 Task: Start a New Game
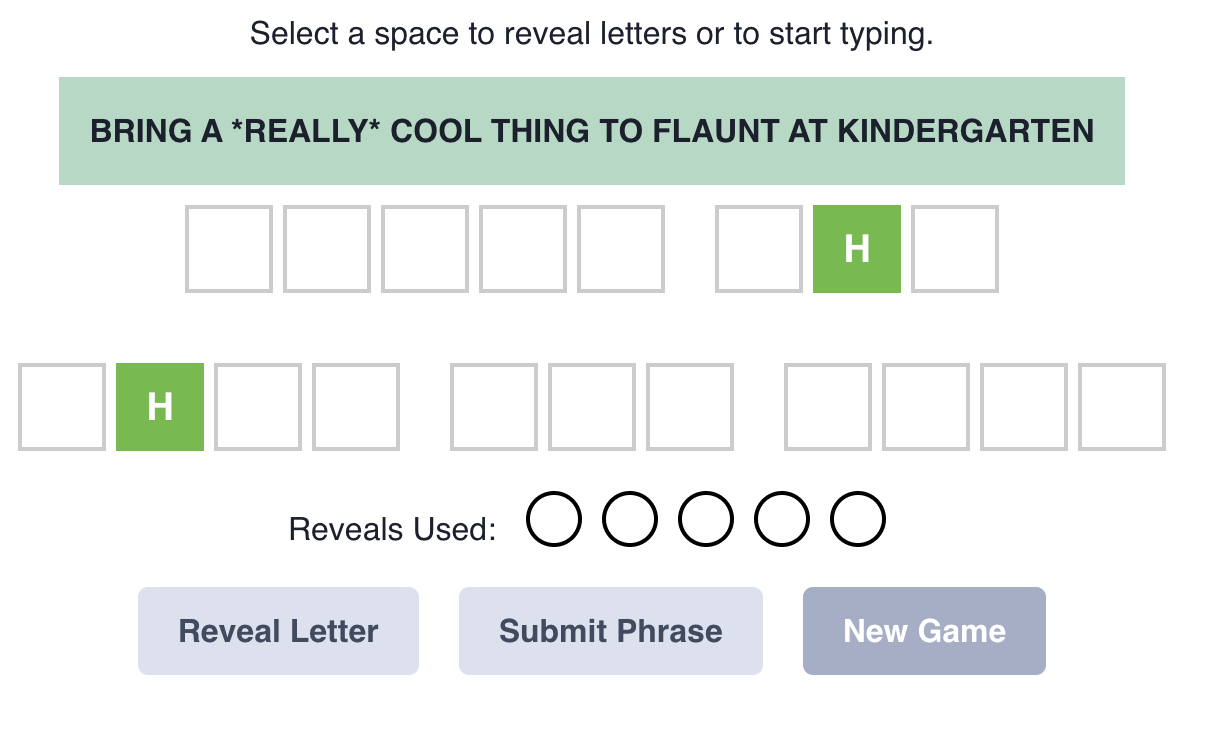pyautogui.click(x=923, y=631)
